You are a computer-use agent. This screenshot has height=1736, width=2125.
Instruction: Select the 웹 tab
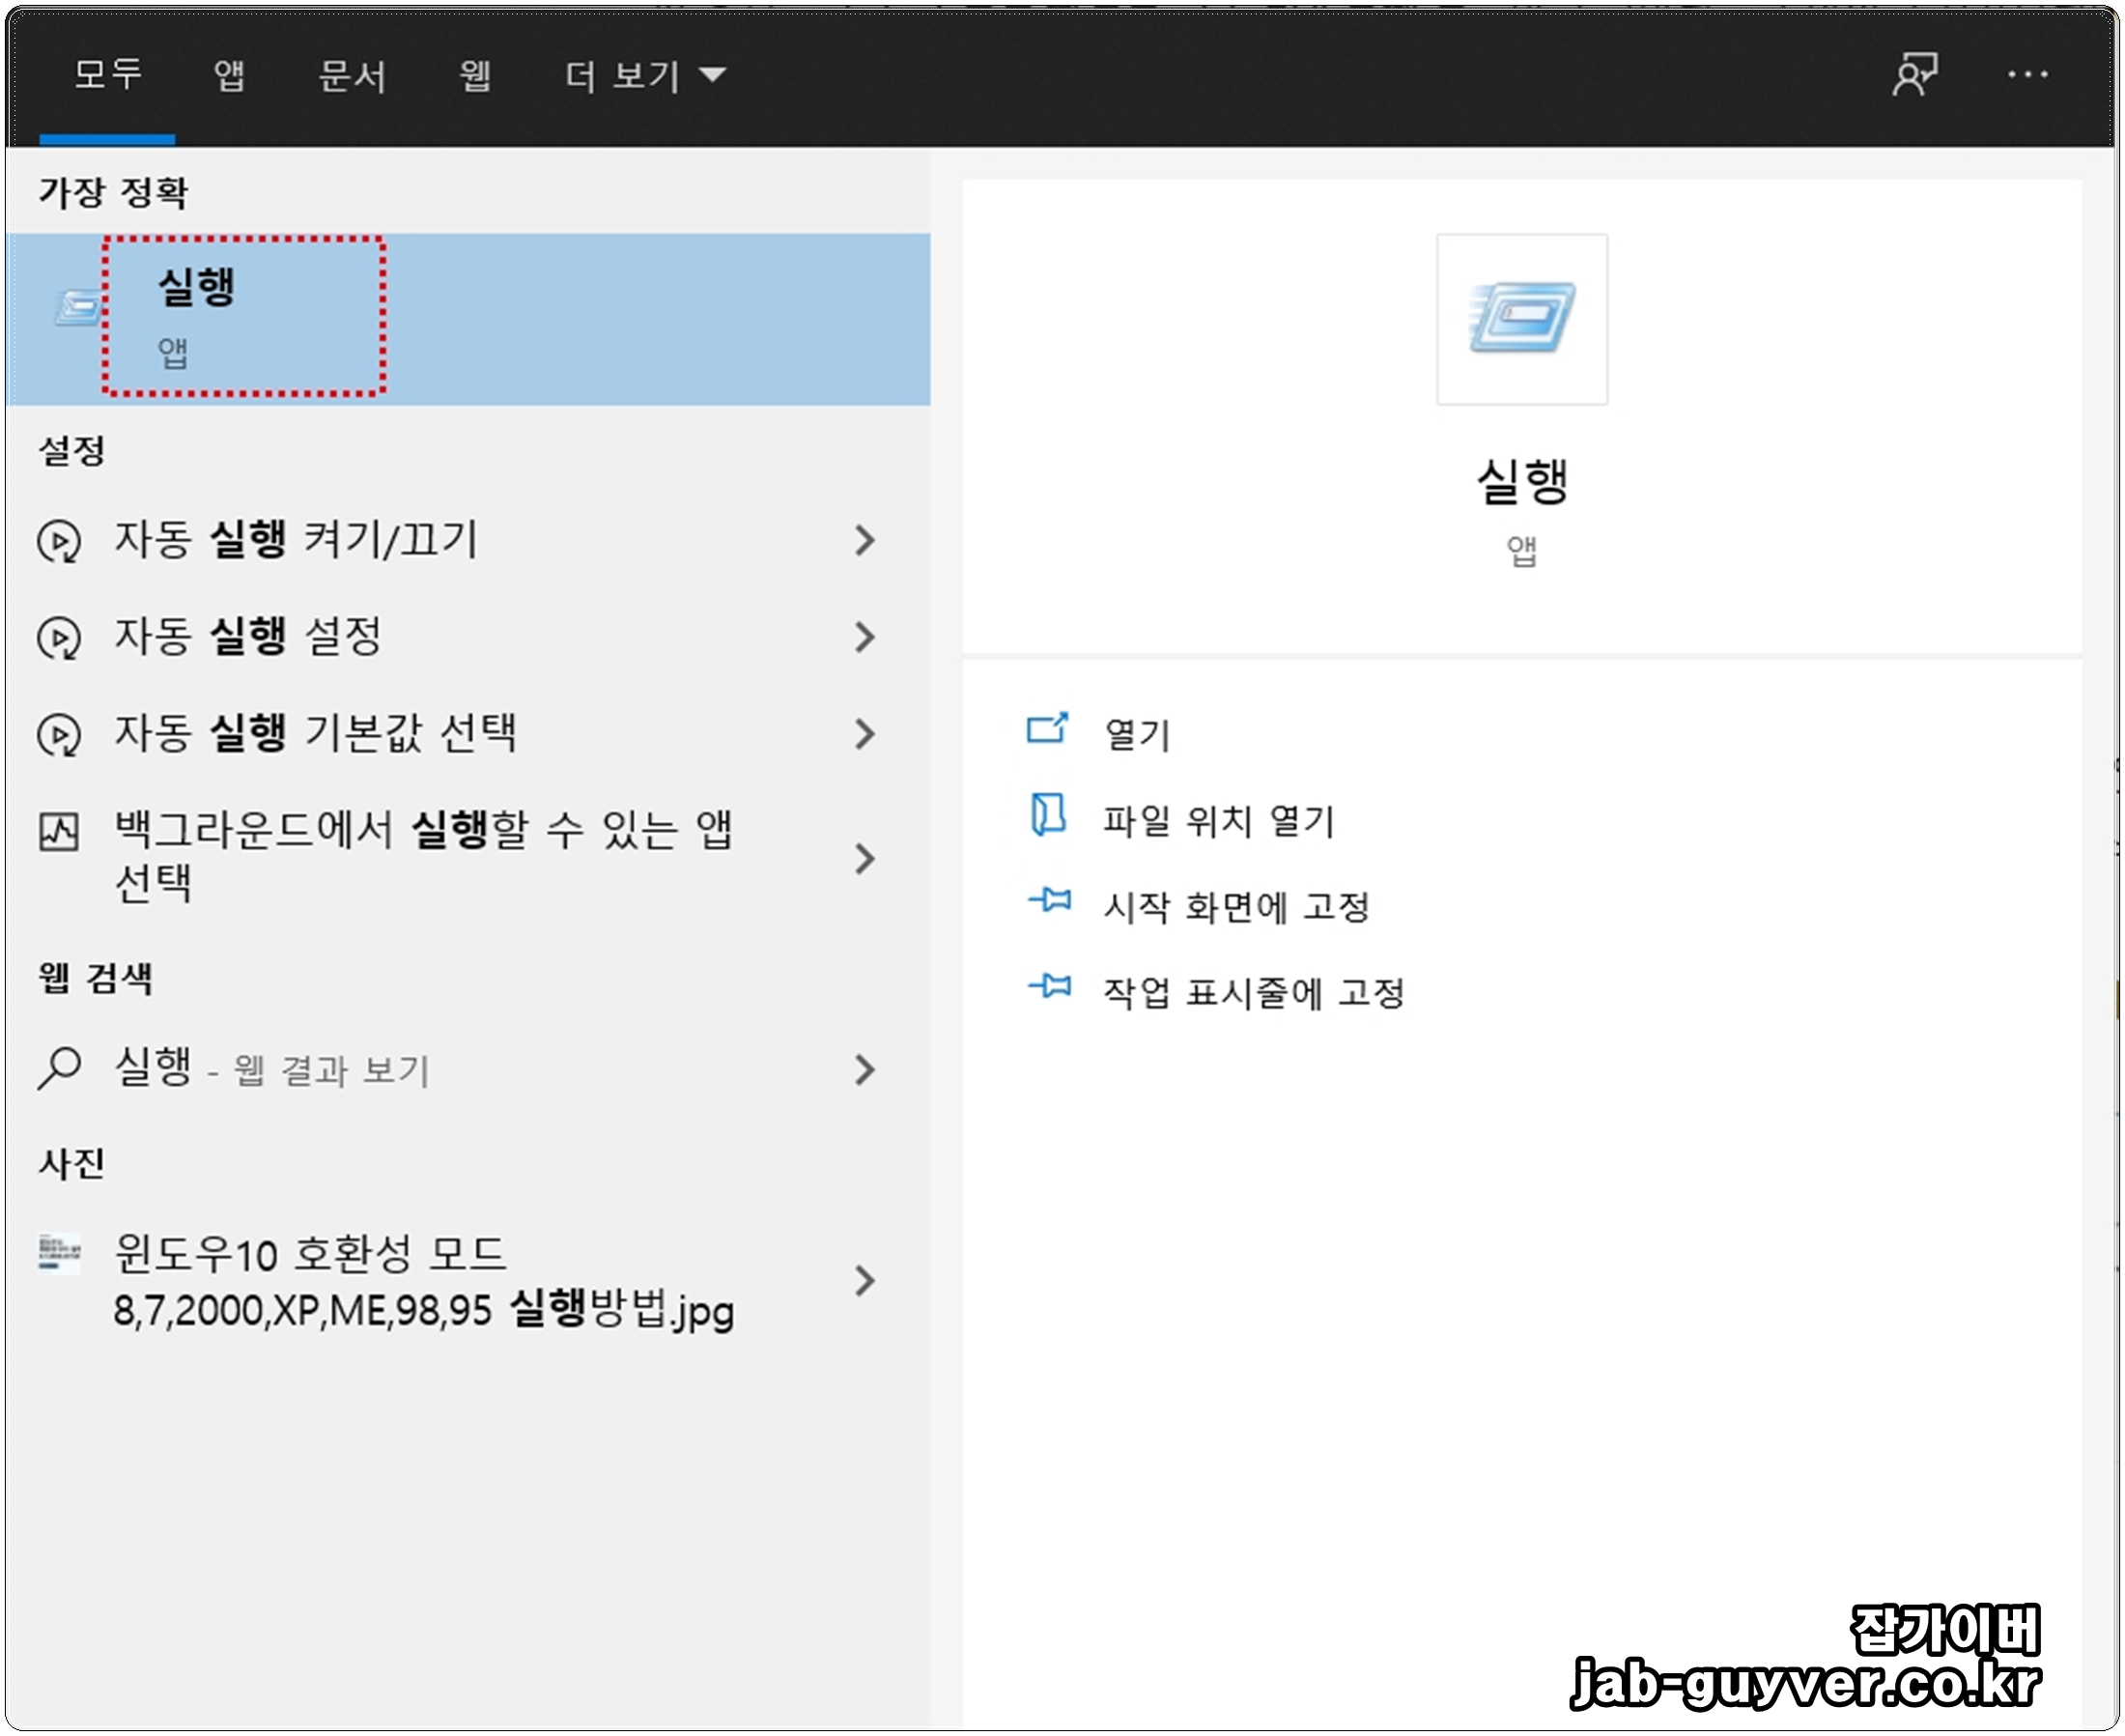[475, 76]
